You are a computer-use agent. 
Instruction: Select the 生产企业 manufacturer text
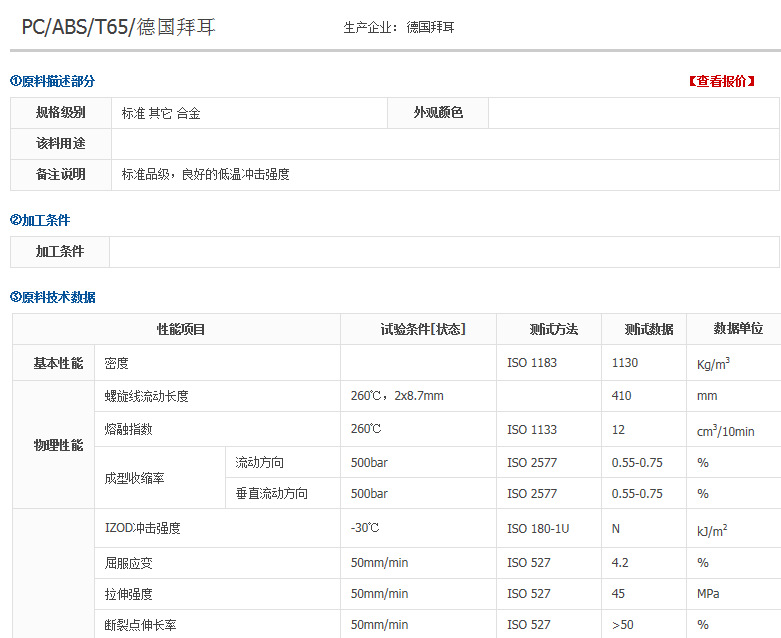(398, 27)
